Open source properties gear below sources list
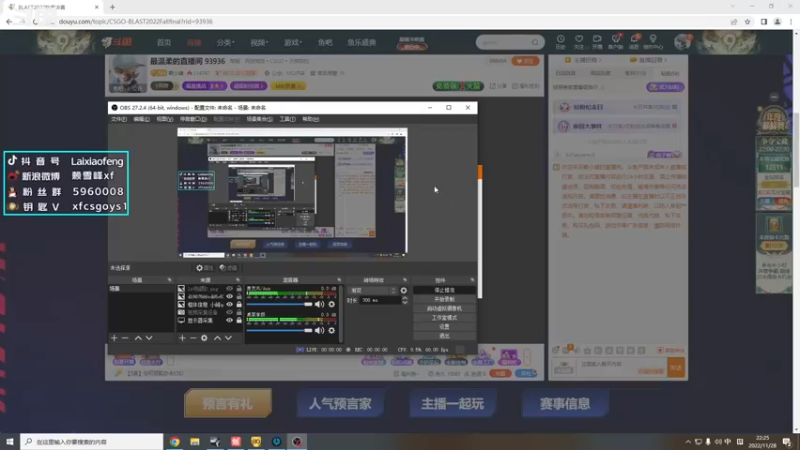This screenshot has width=800, height=450. (x=204, y=338)
